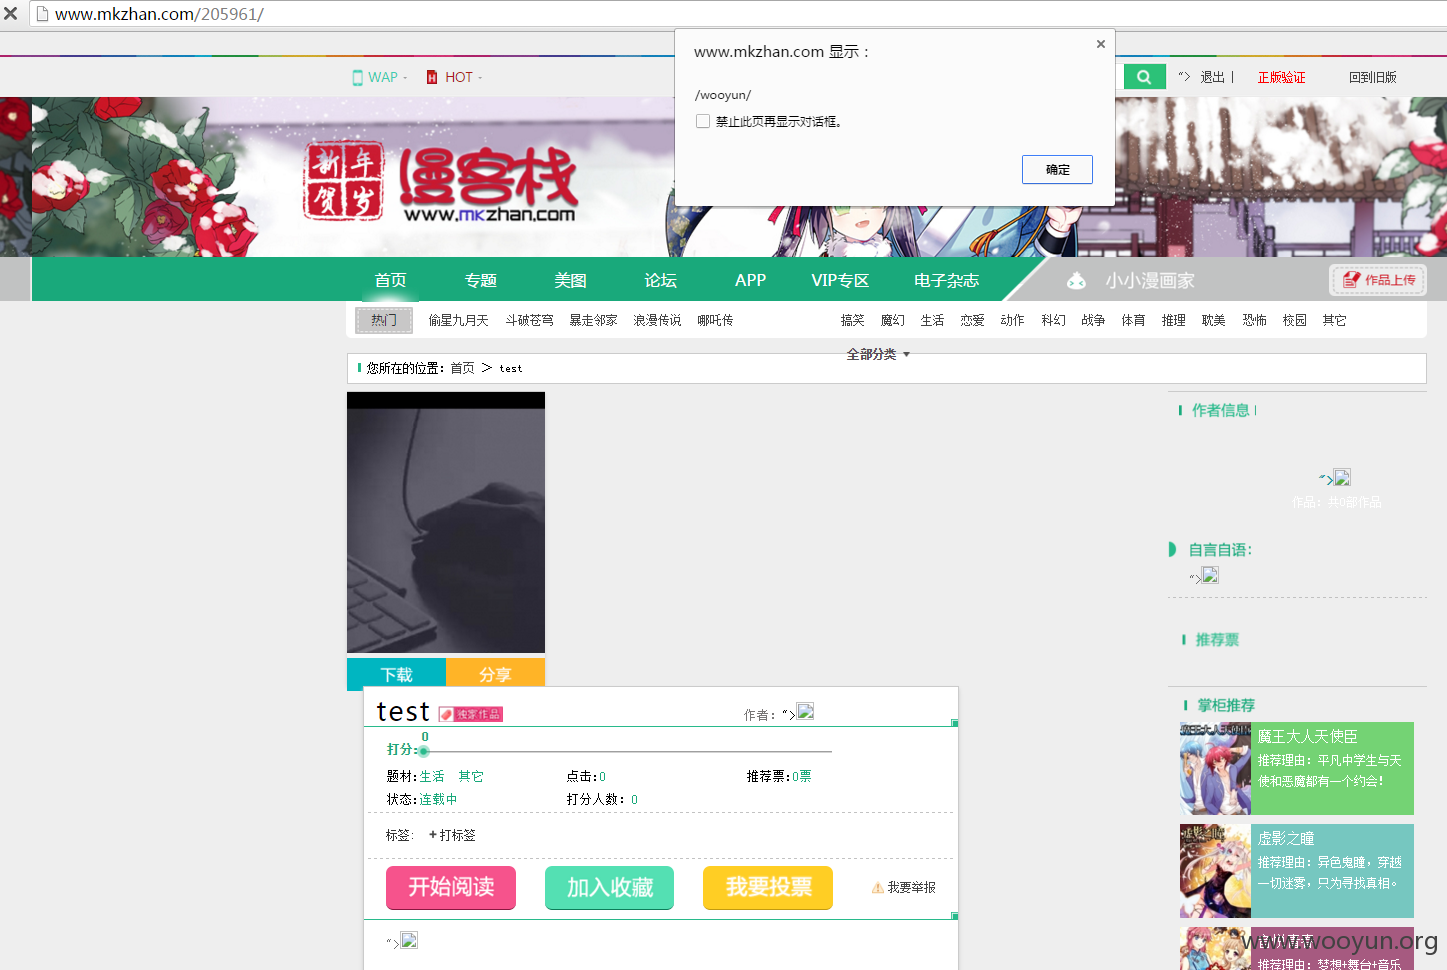1447x970 pixels.
Task: Select the 热门 category button
Action: coord(384,320)
